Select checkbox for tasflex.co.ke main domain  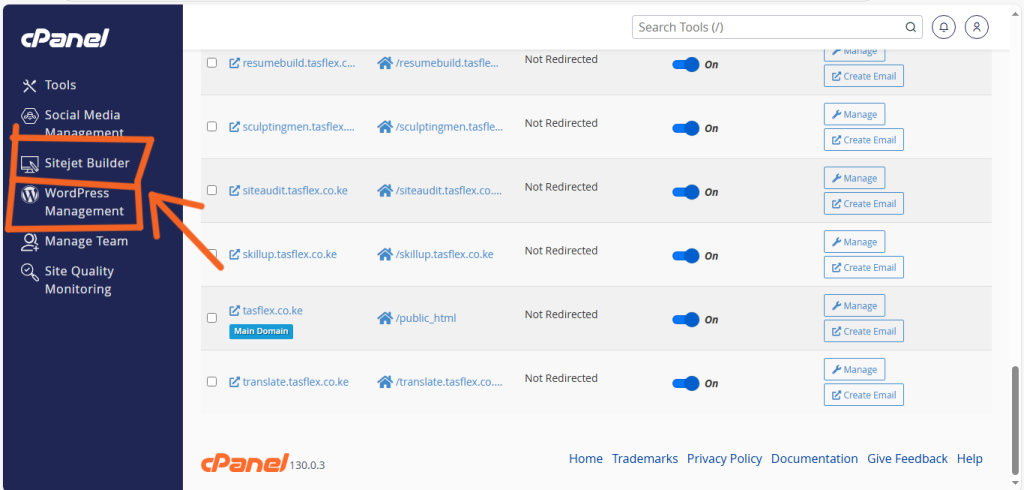click(x=212, y=318)
